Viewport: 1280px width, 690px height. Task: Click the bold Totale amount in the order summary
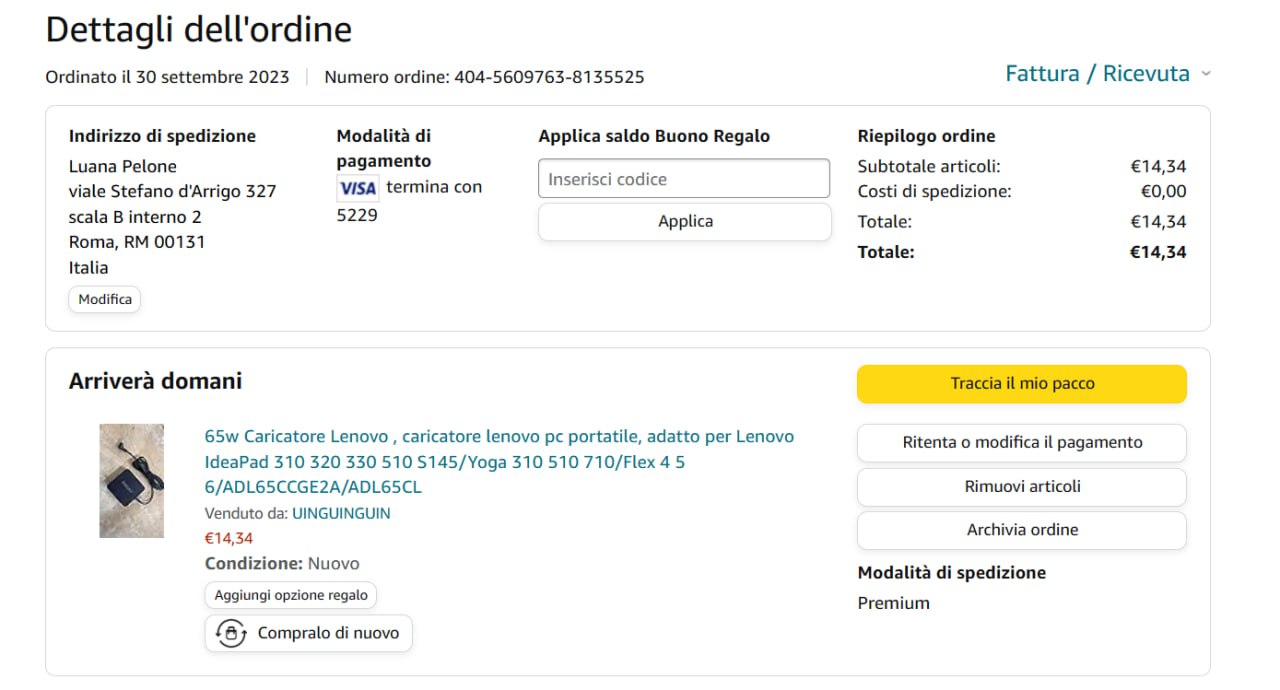(1157, 252)
